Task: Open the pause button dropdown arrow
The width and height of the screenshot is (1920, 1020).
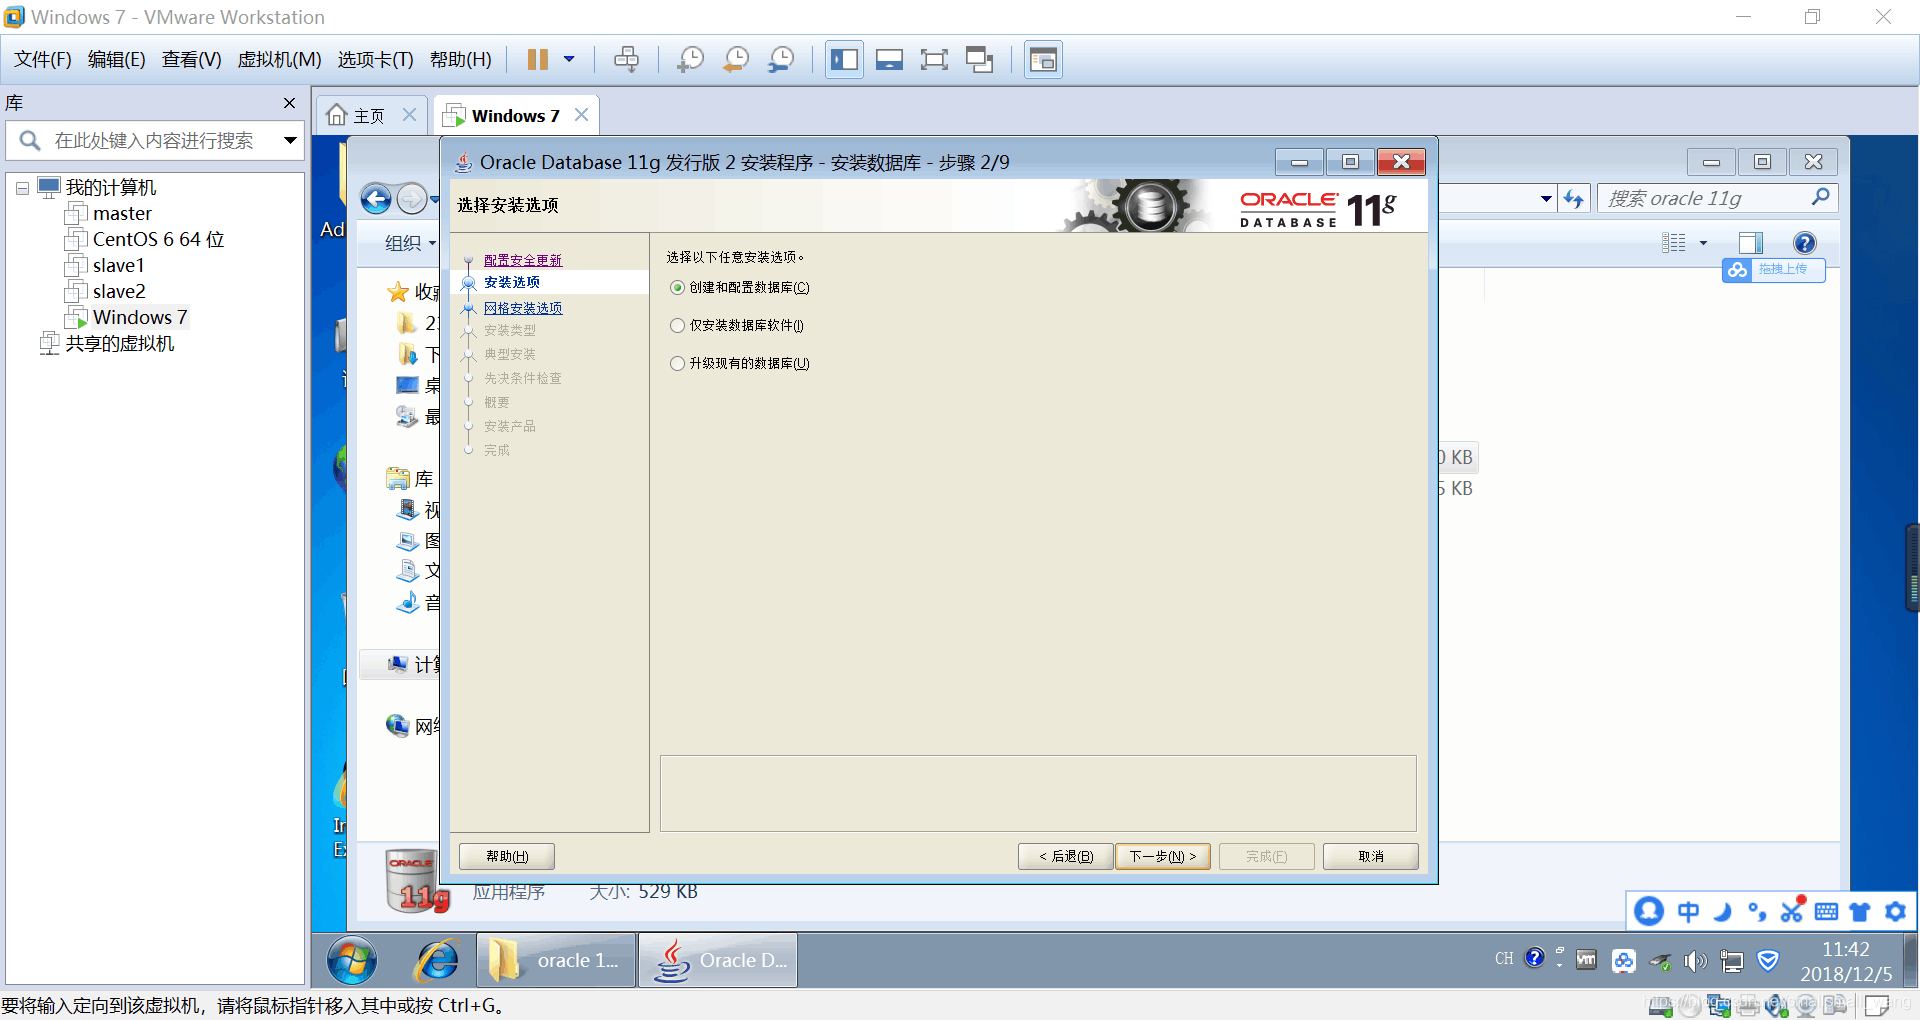Action: click(x=569, y=60)
